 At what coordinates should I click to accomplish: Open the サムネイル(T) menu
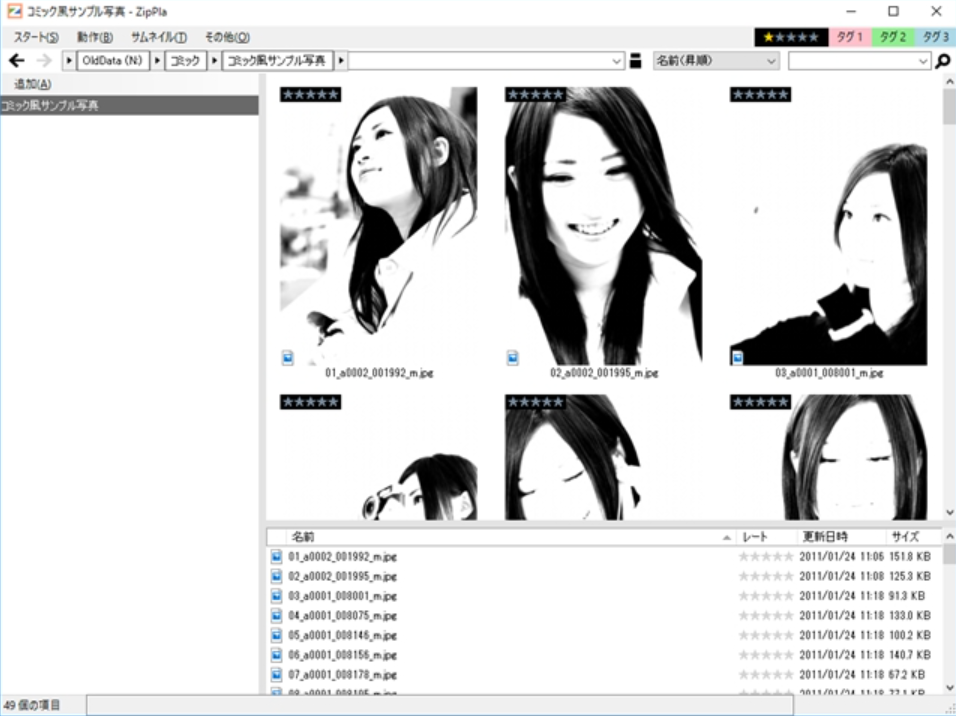pyautogui.click(x=159, y=37)
